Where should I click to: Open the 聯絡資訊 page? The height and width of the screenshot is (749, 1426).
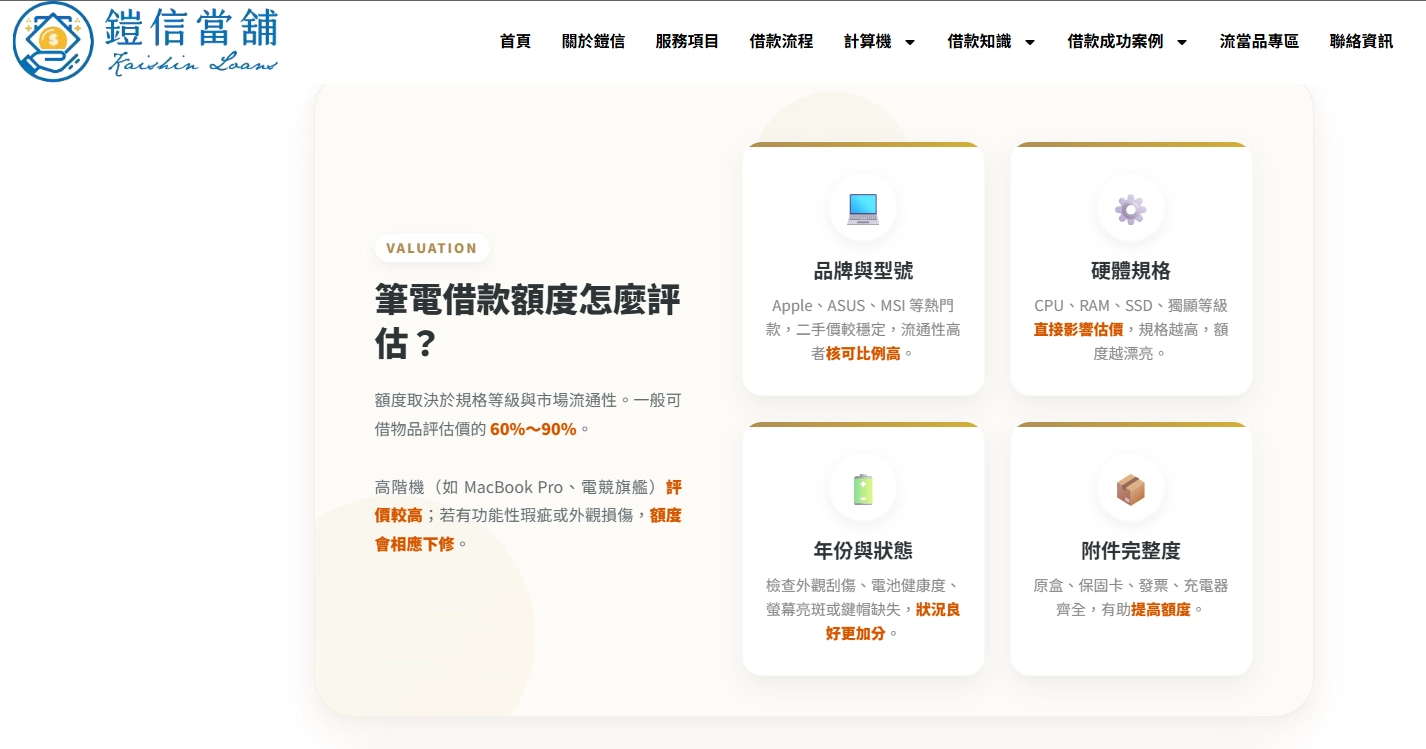pyautogui.click(x=1359, y=43)
